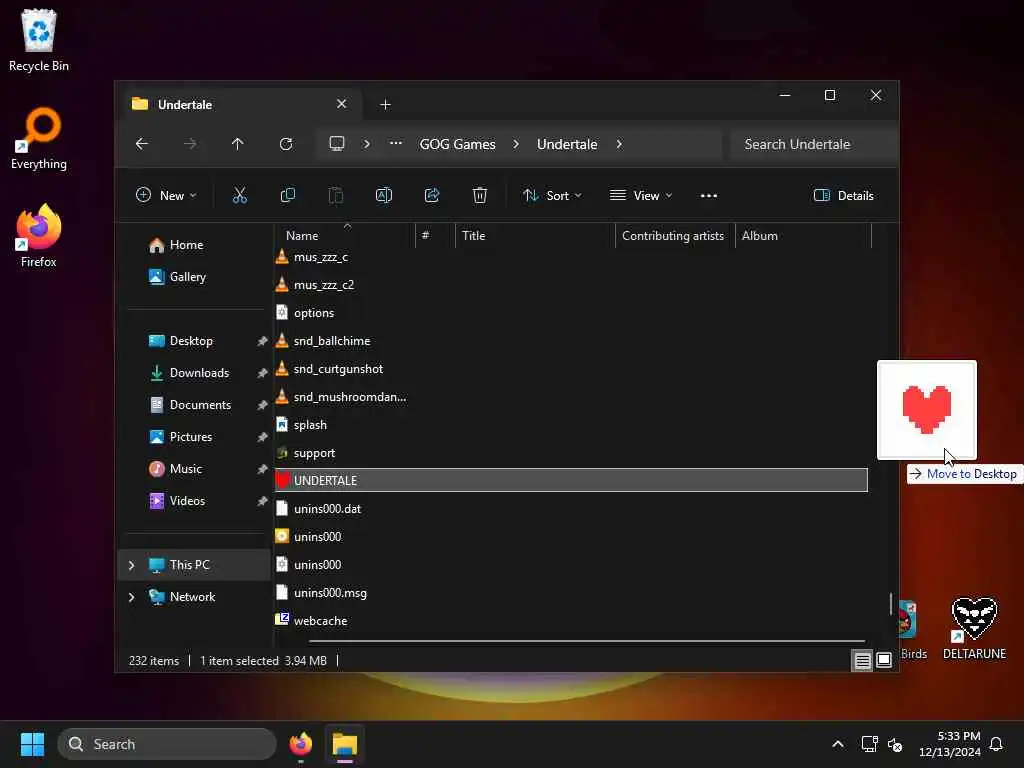The width and height of the screenshot is (1024, 768).
Task: Click File Explorer in the taskbar
Action: (x=345, y=744)
